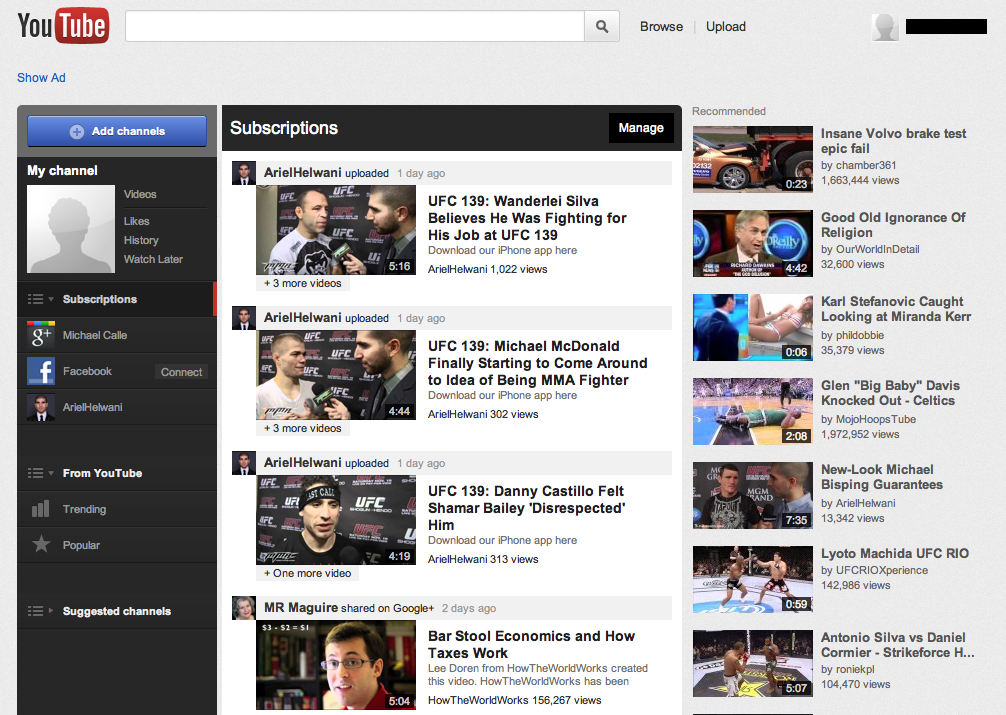Click ArielHelwani name in first feed header
Viewport: 1006px width, 715px height.
(x=303, y=173)
